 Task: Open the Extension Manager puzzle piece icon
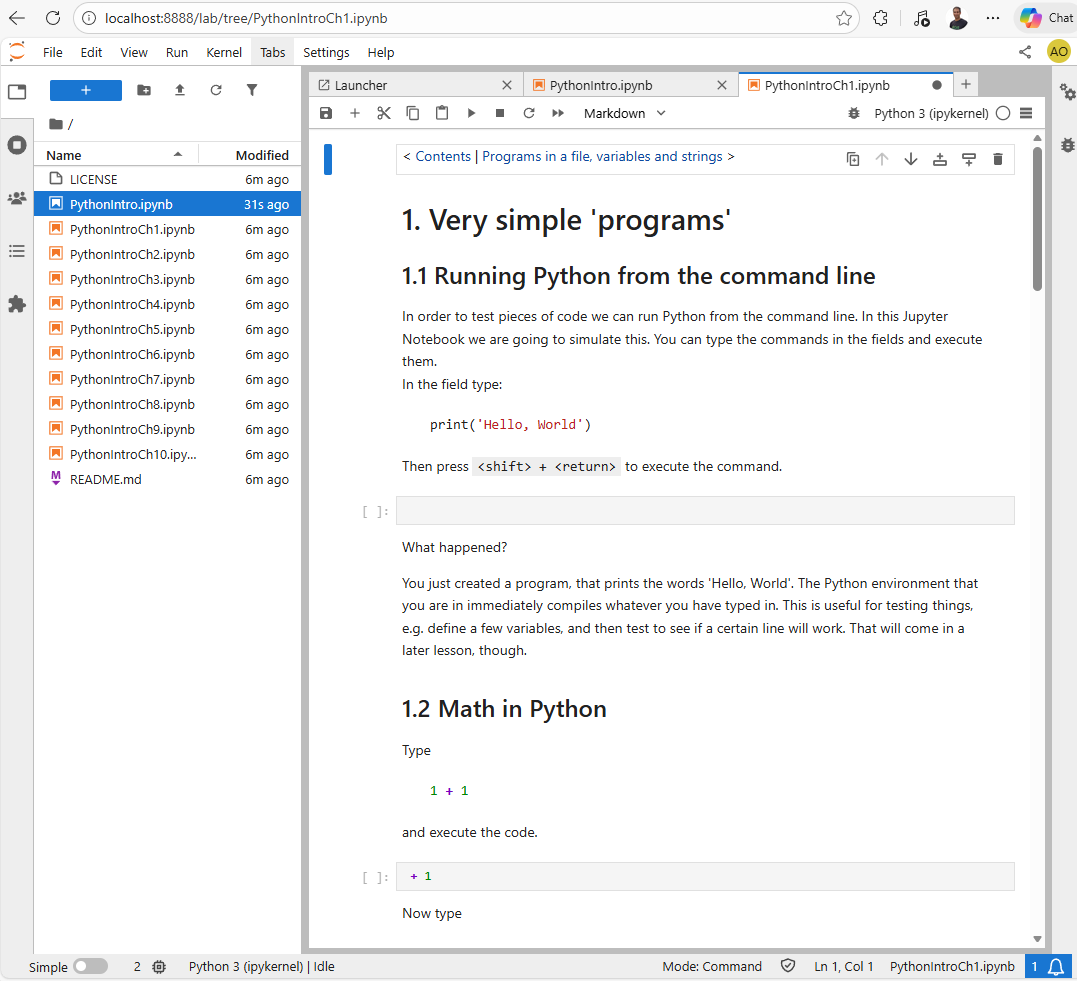[17, 304]
